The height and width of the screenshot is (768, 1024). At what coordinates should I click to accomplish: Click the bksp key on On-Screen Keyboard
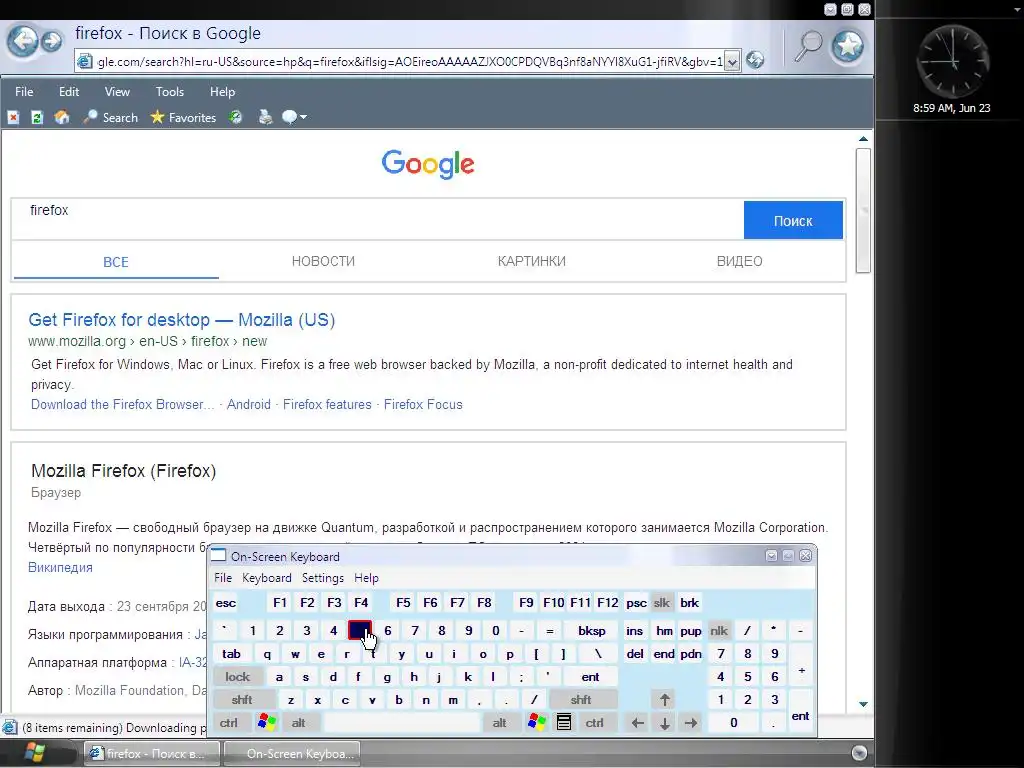592,631
